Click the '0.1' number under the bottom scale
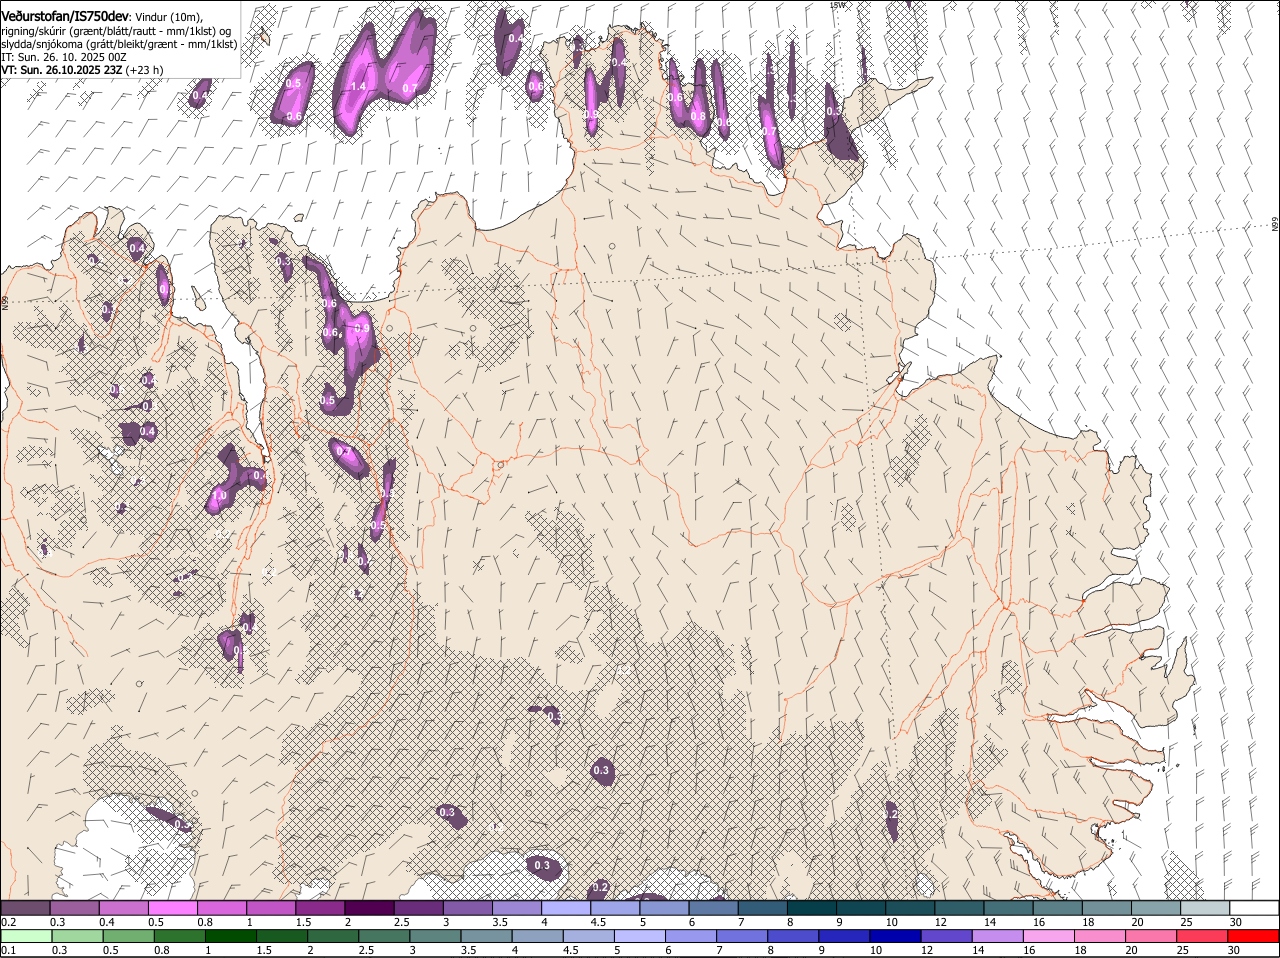The height and width of the screenshot is (958, 1280). coord(9,950)
